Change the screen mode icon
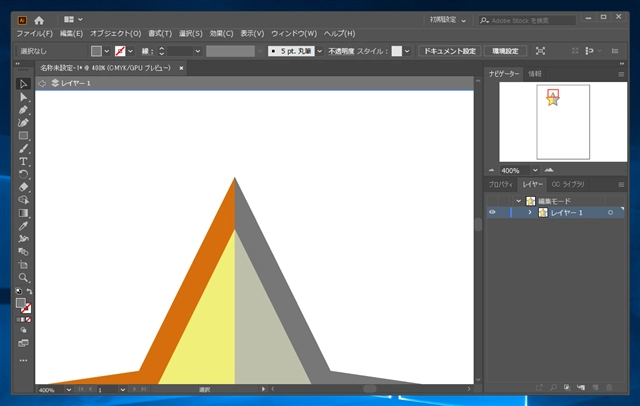Viewport: 640px width, 406px height. click(x=23, y=343)
